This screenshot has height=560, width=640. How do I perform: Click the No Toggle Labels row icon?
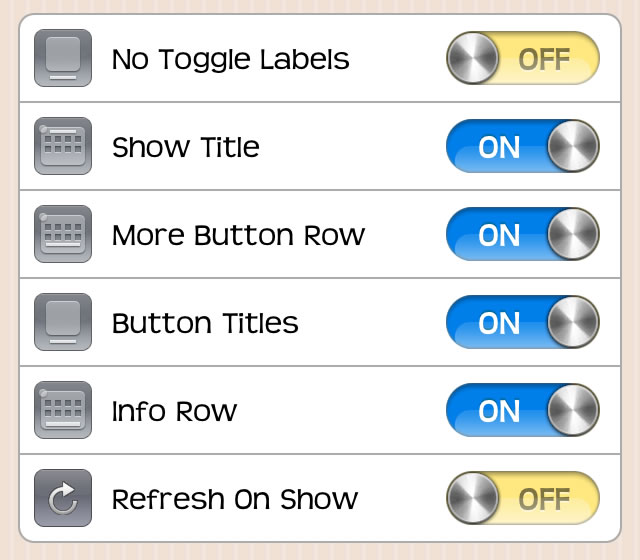click(x=63, y=58)
